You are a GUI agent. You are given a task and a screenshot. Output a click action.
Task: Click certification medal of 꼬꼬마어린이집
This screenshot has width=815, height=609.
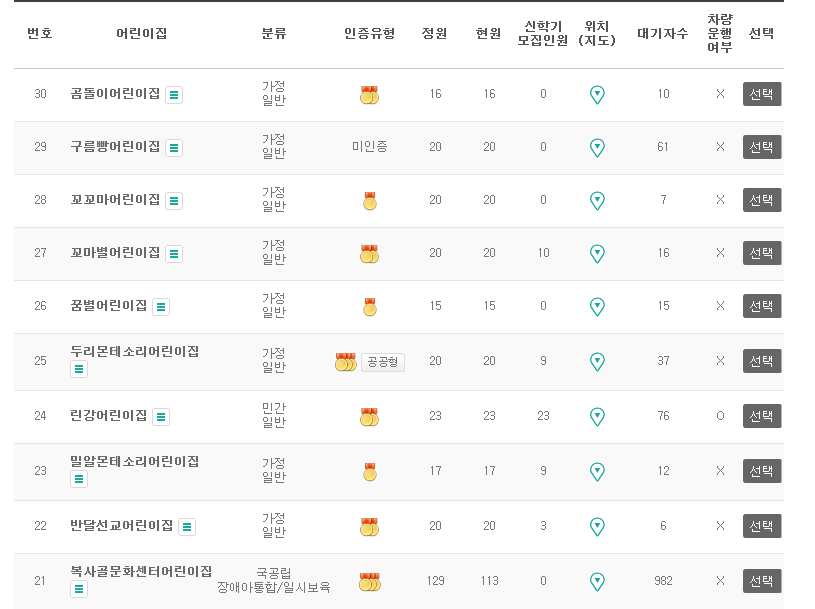click(369, 200)
